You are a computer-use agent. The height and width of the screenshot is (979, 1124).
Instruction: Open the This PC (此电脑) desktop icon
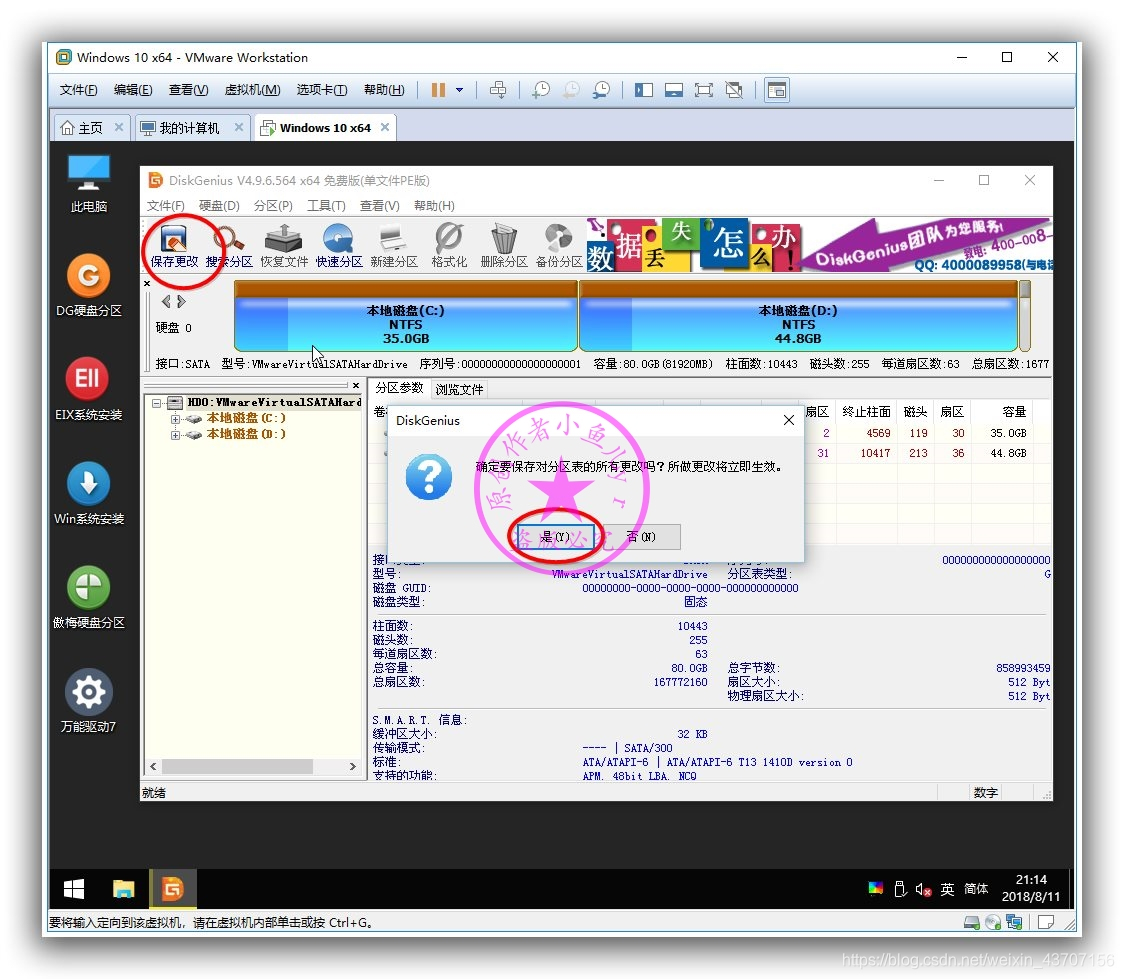point(89,184)
